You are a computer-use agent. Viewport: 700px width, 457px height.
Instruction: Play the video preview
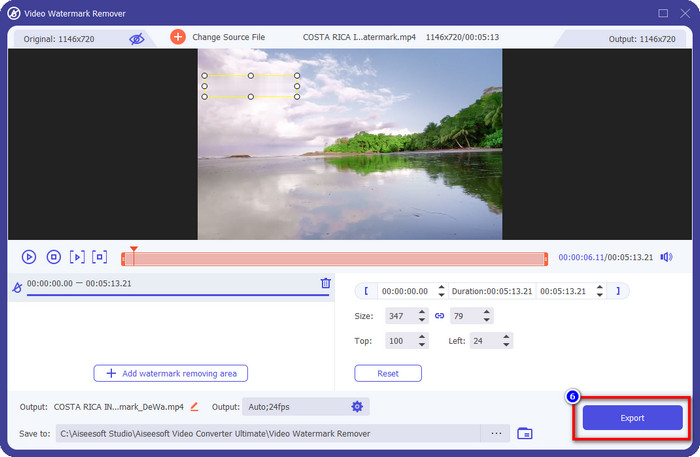pos(29,257)
